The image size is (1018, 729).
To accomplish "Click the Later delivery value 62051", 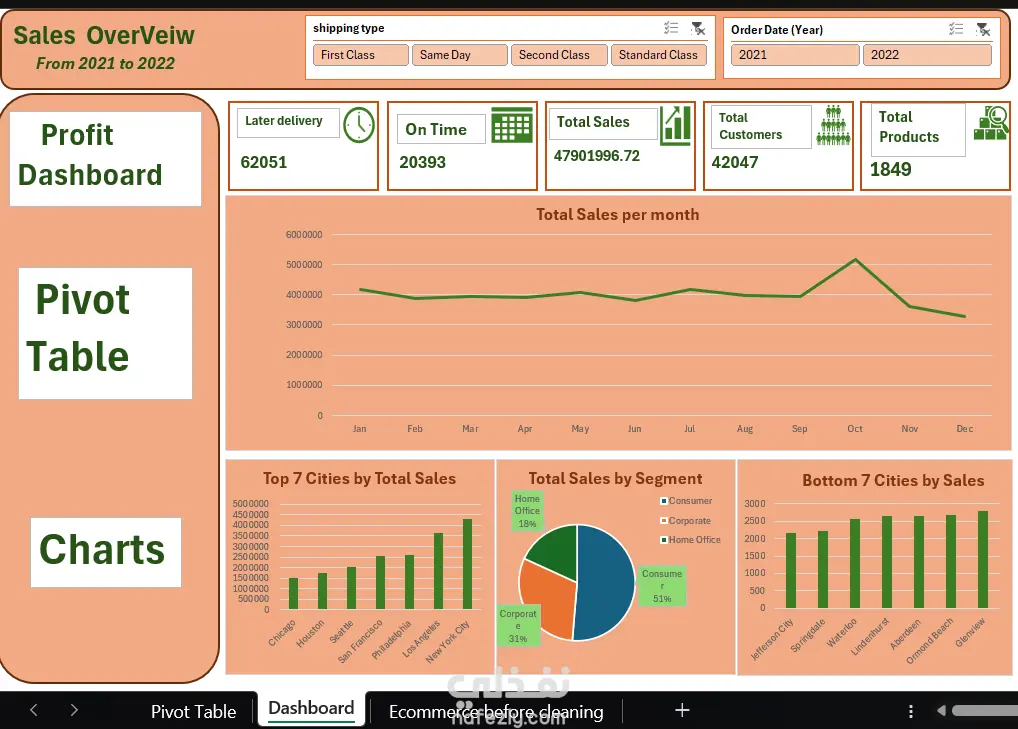I will click(264, 162).
